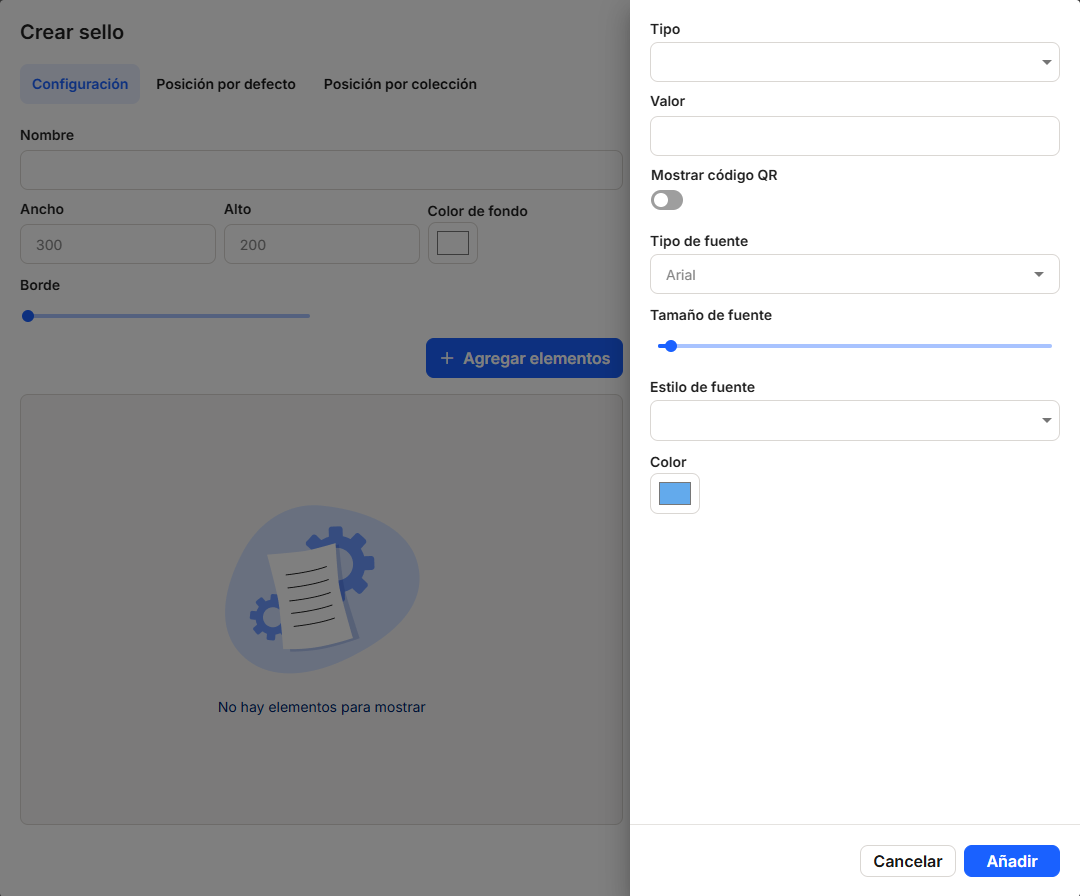Open the Posición por defecto tab
1080x896 pixels.
click(x=226, y=84)
